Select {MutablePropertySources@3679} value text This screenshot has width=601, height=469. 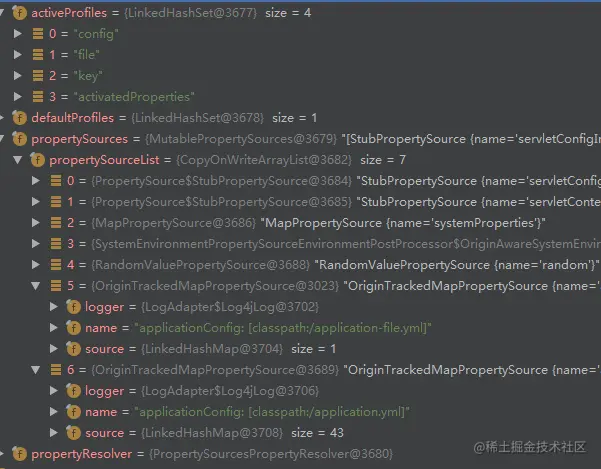tap(241, 139)
